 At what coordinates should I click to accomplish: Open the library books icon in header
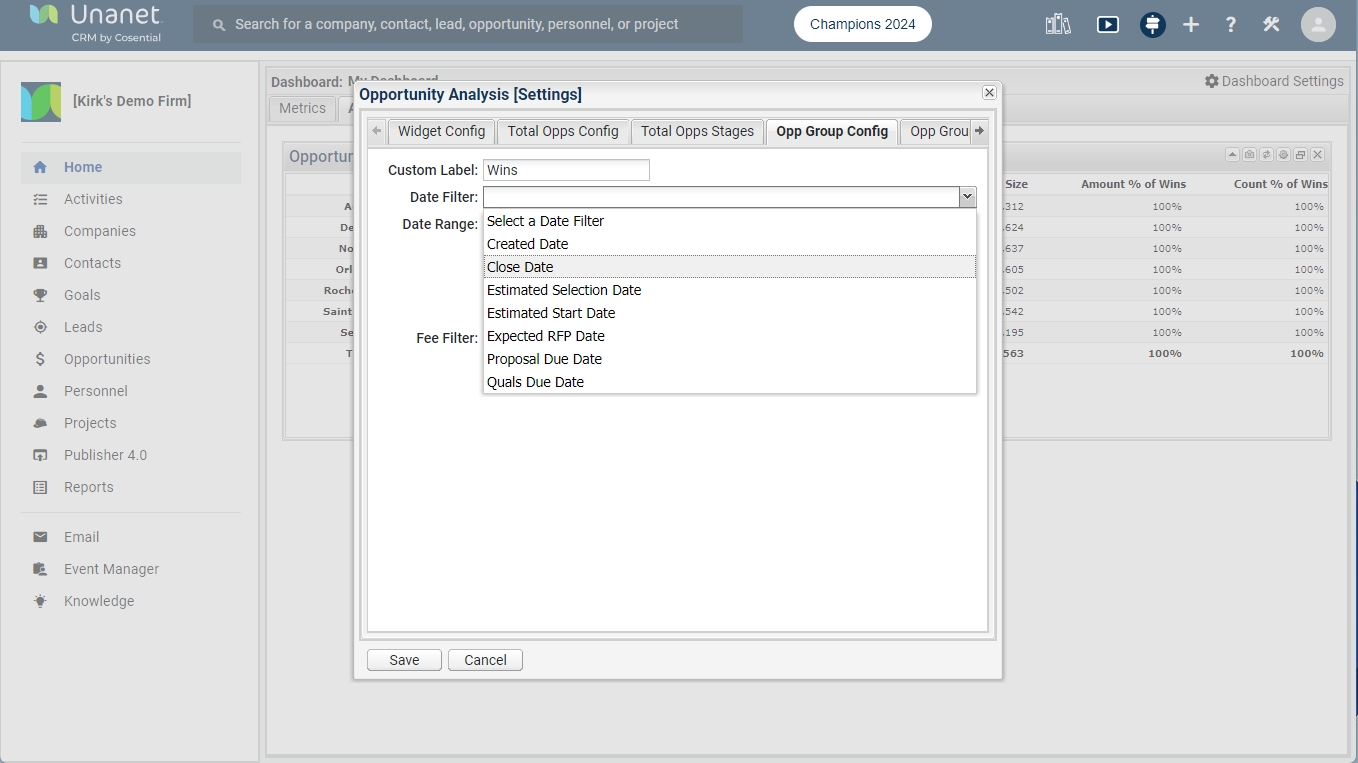tap(1058, 25)
